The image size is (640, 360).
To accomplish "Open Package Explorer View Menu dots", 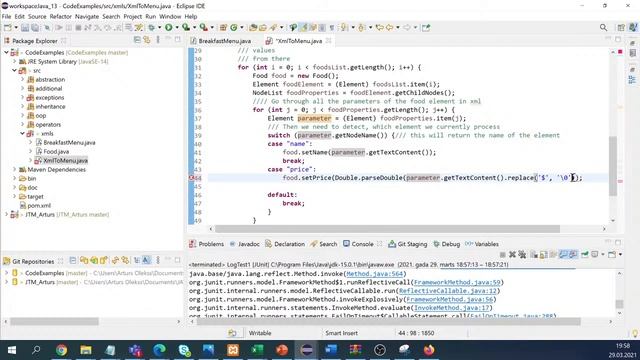I will point(158,40).
